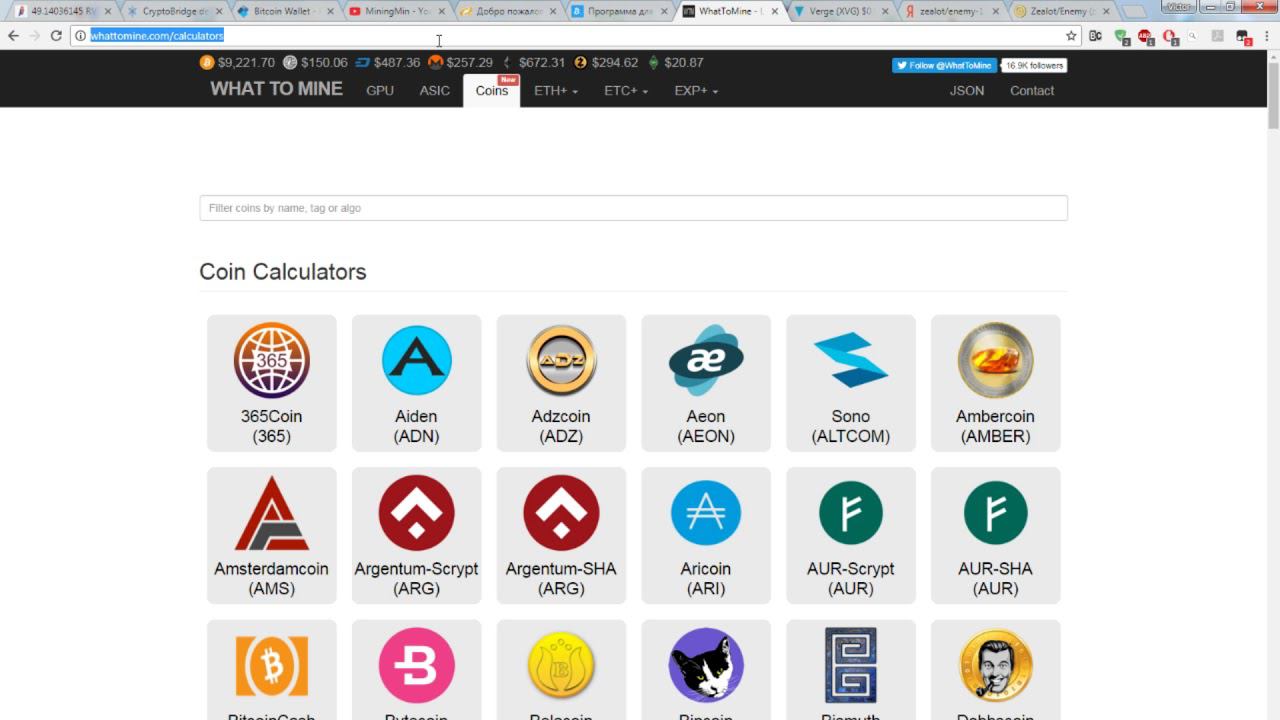Open the Dobbscoin man-with-pipe icon
The width and height of the screenshot is (1280, 720).
tap(995, 665)
